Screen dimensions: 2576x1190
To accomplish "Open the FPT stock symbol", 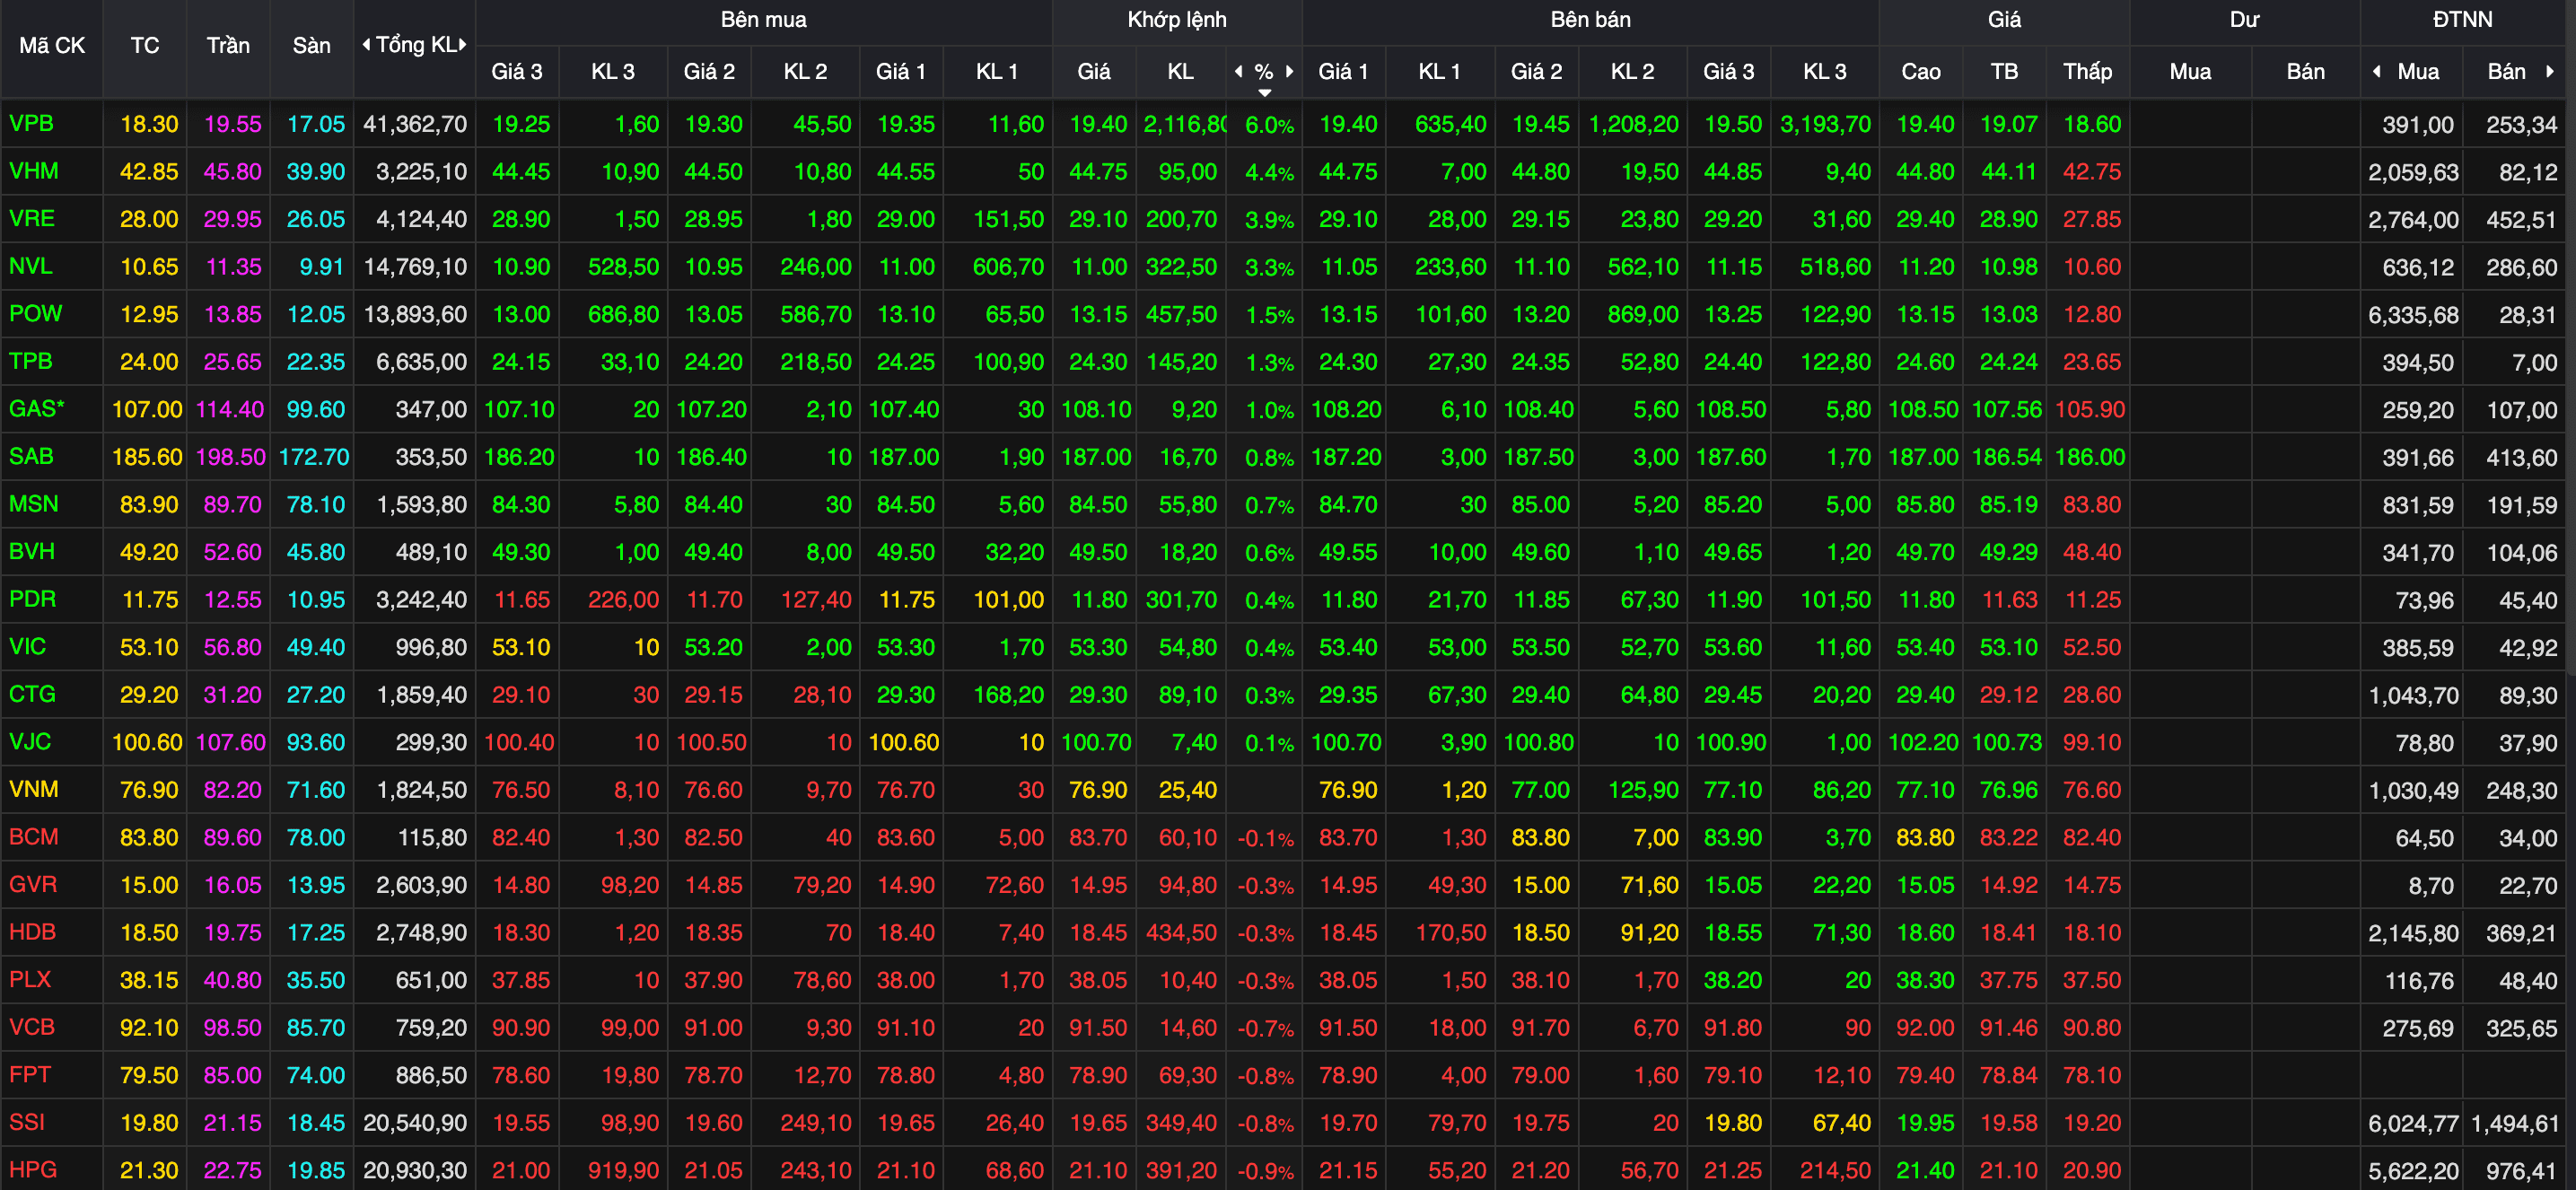I will coord(29,1074).
